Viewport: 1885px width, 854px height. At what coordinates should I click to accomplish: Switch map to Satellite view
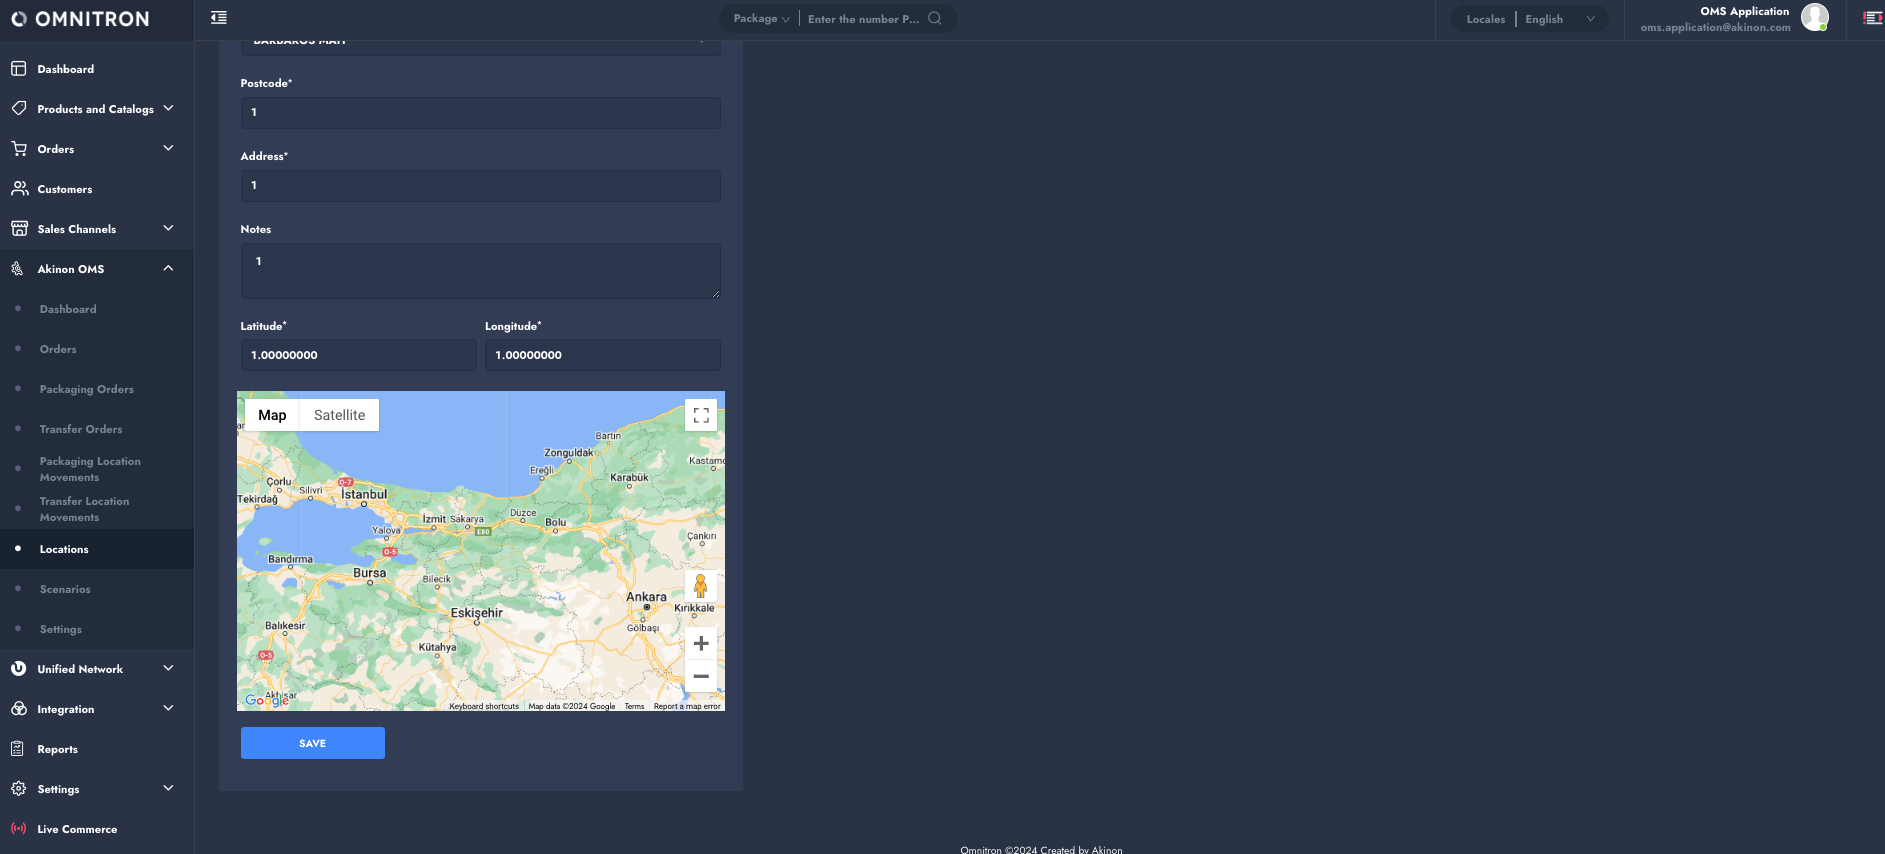pos(339,415)
